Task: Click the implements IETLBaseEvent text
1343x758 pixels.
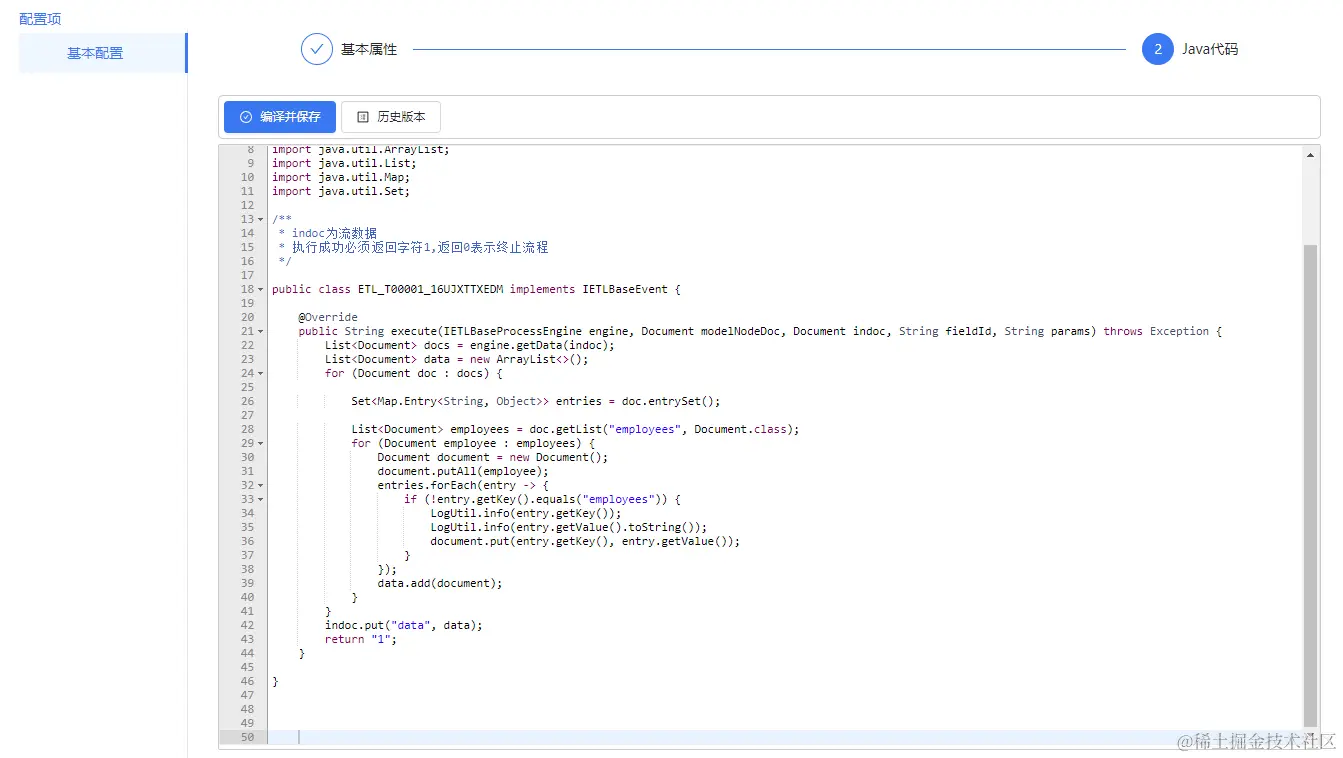Action: 590,289
